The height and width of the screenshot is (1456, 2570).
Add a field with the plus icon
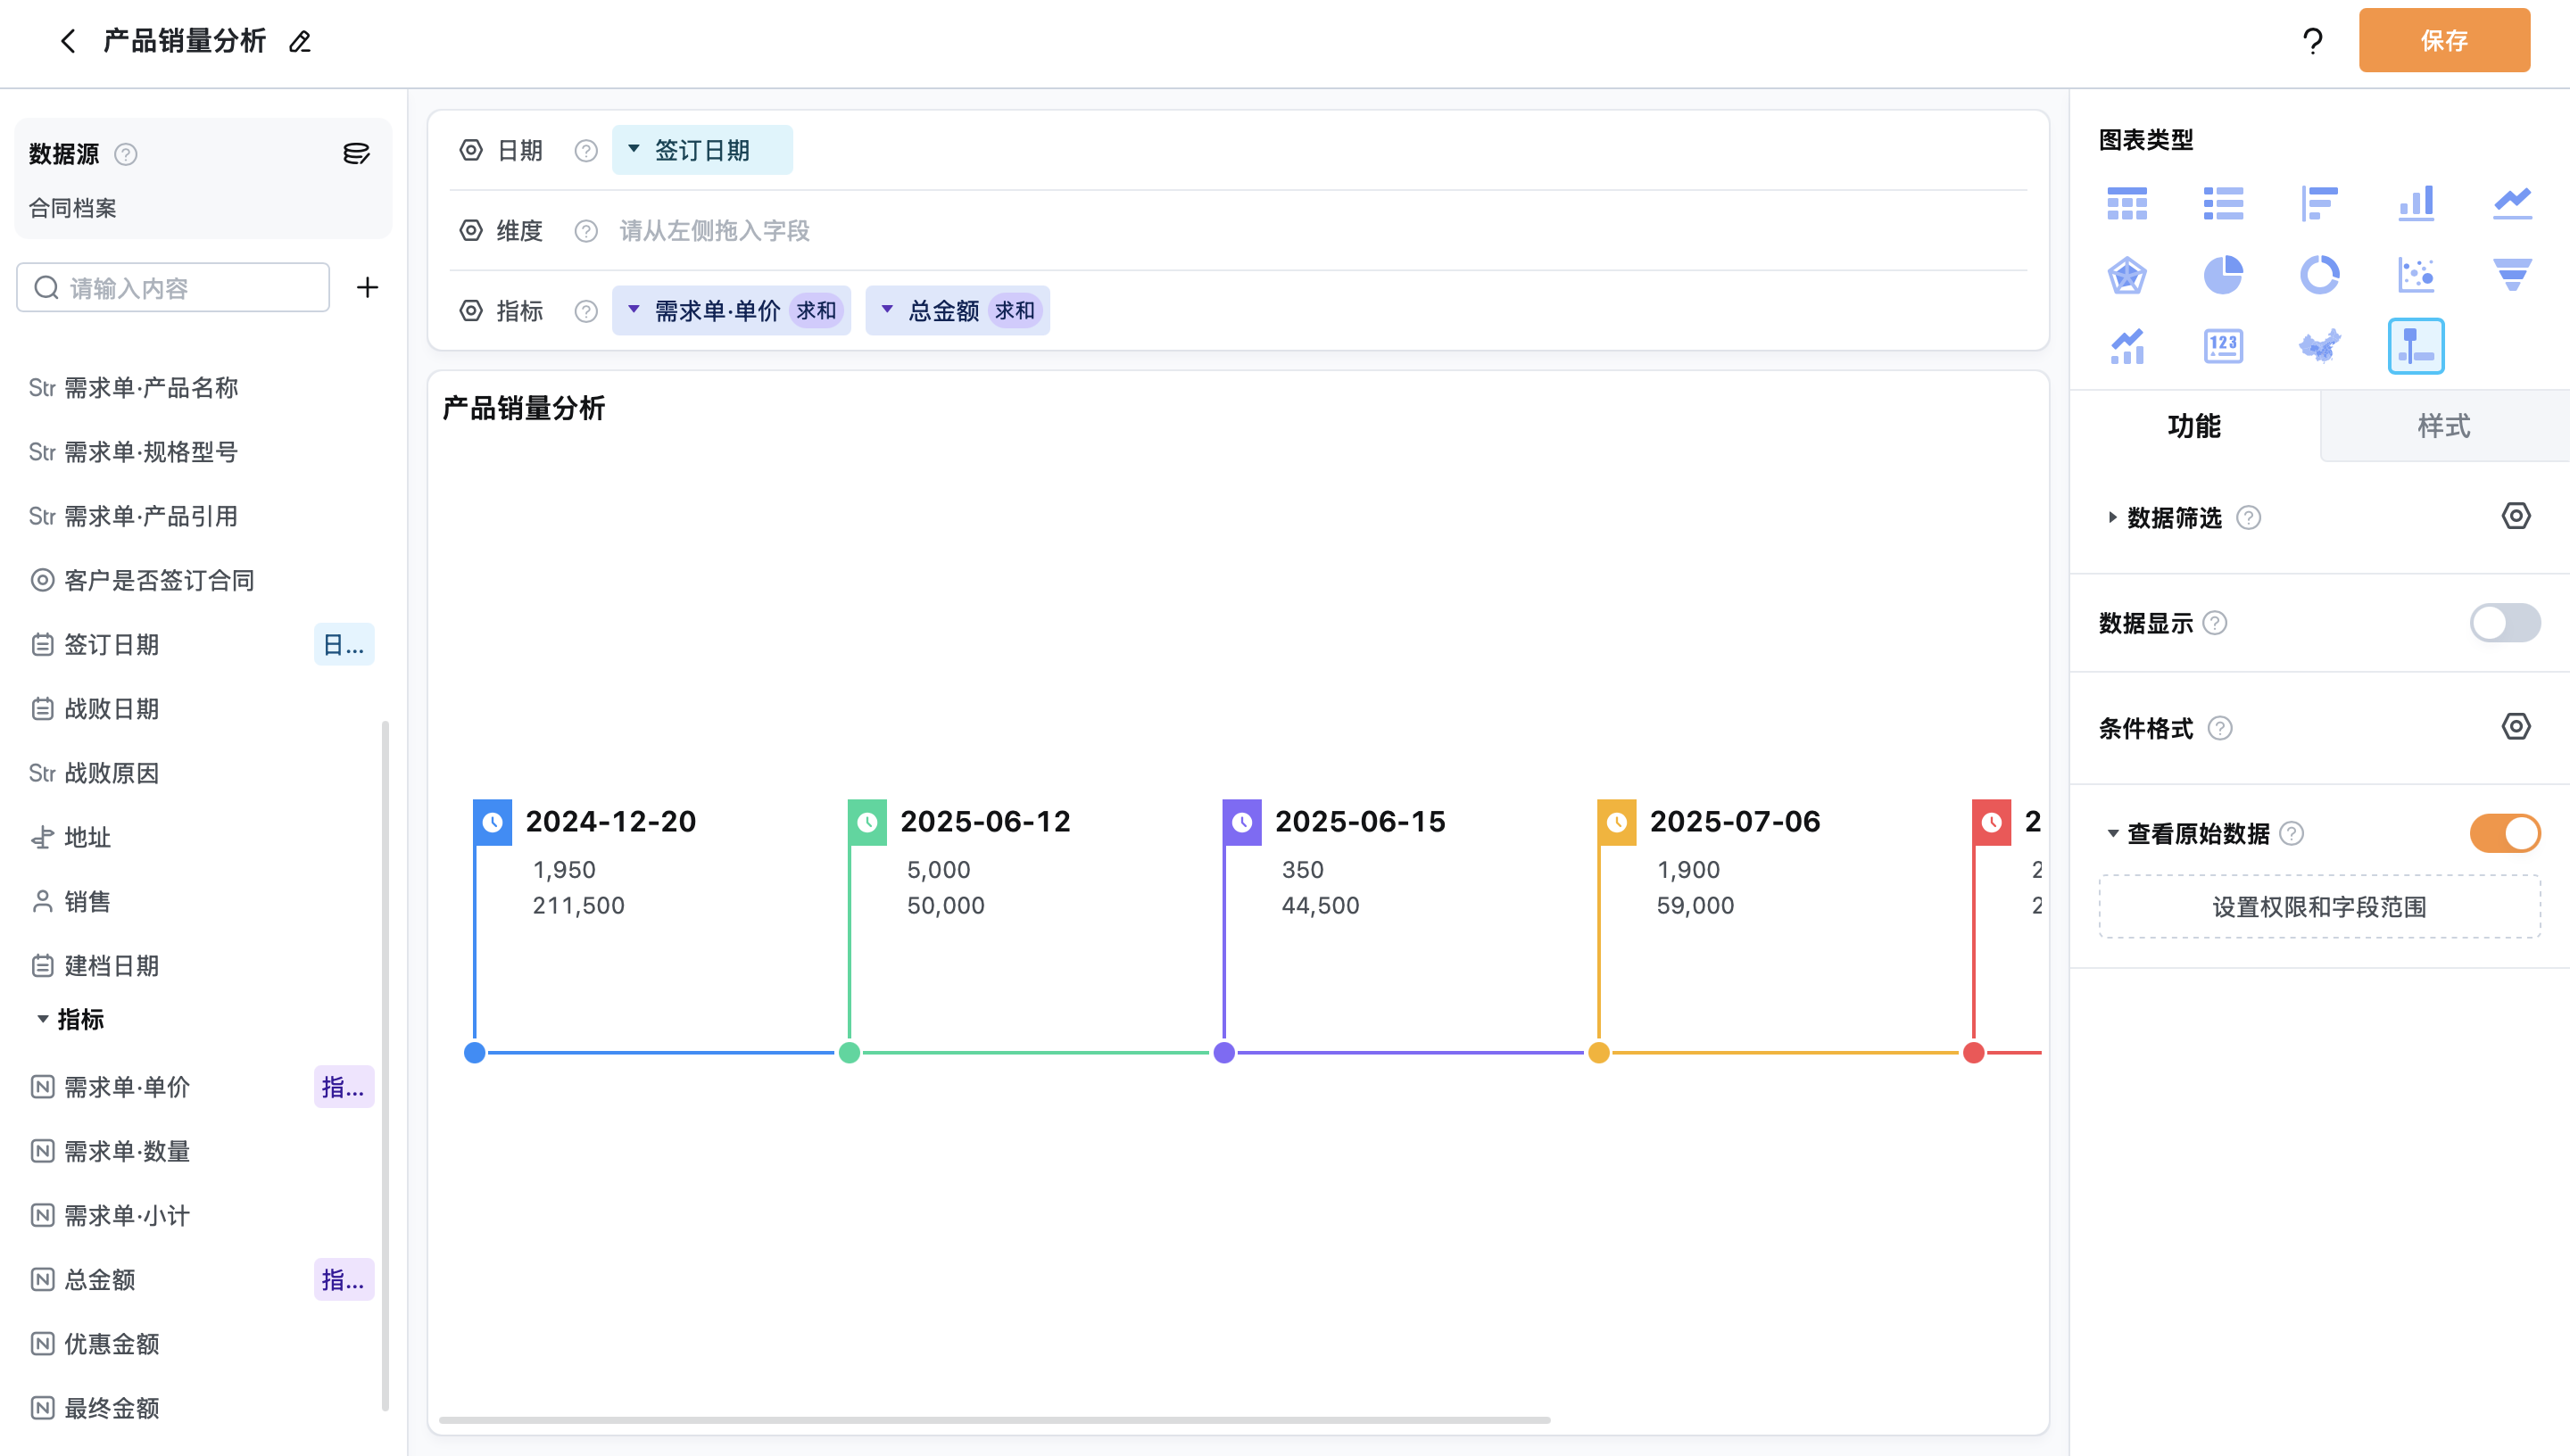[x=368, y=288]
